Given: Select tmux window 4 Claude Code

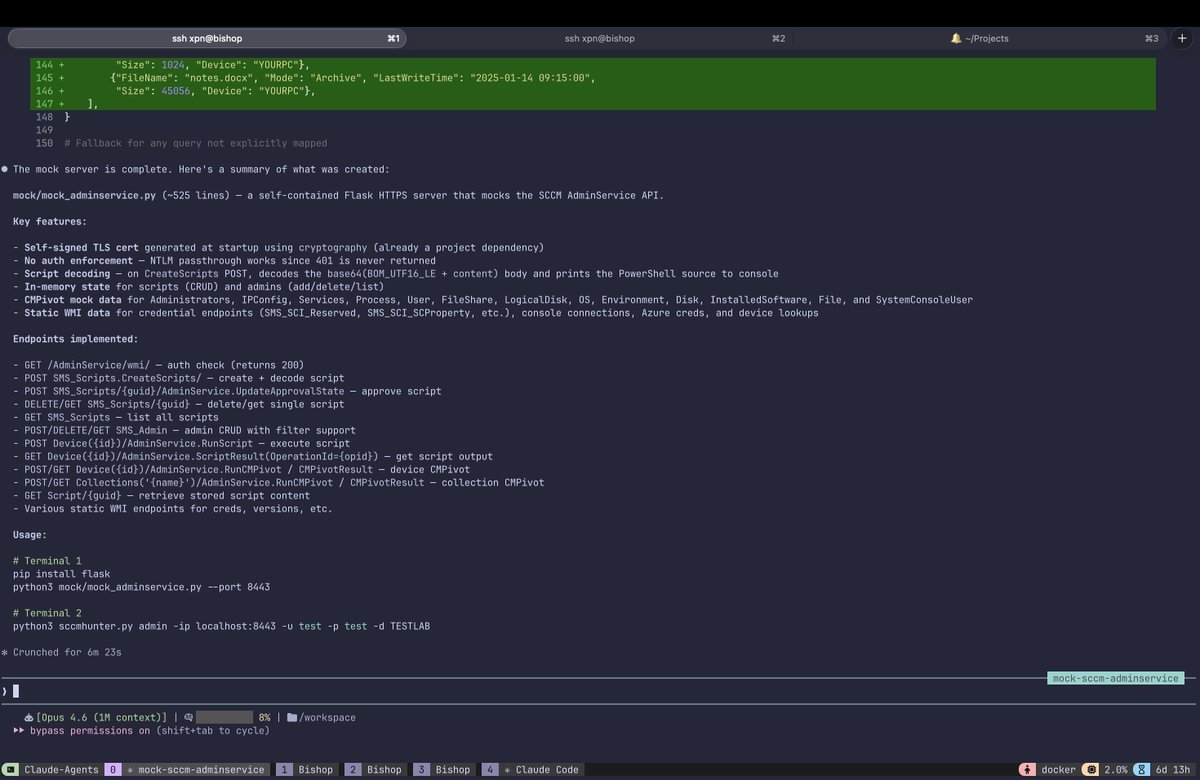Looking at the screenshot, I should pos(532,770).
